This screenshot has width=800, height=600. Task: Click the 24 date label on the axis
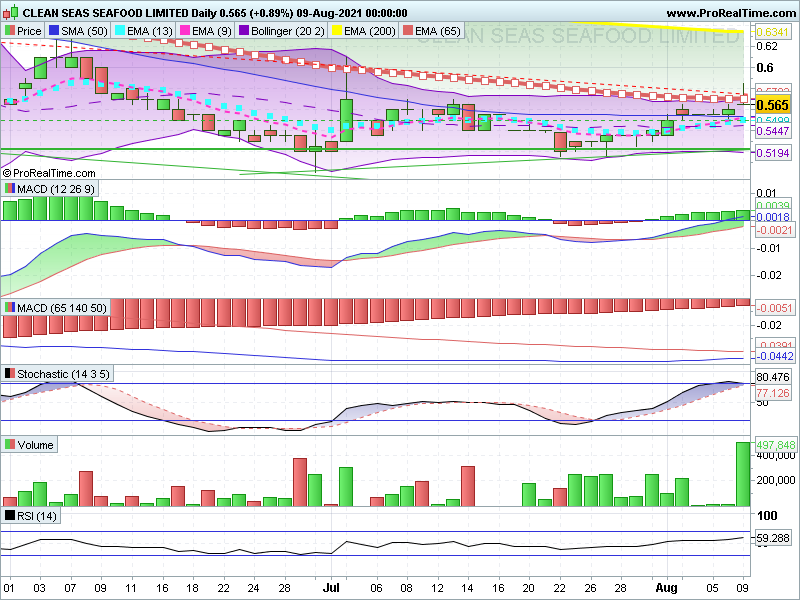pos(254,588)
